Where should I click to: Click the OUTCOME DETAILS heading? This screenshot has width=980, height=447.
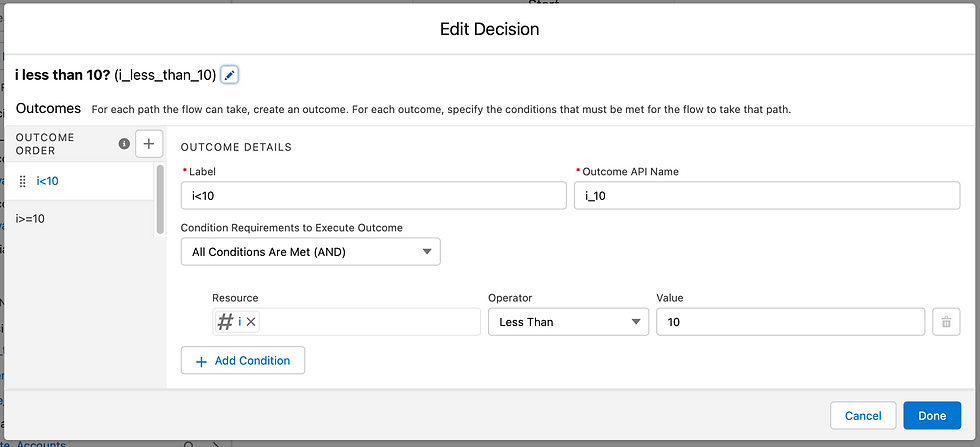coord(236,148)
